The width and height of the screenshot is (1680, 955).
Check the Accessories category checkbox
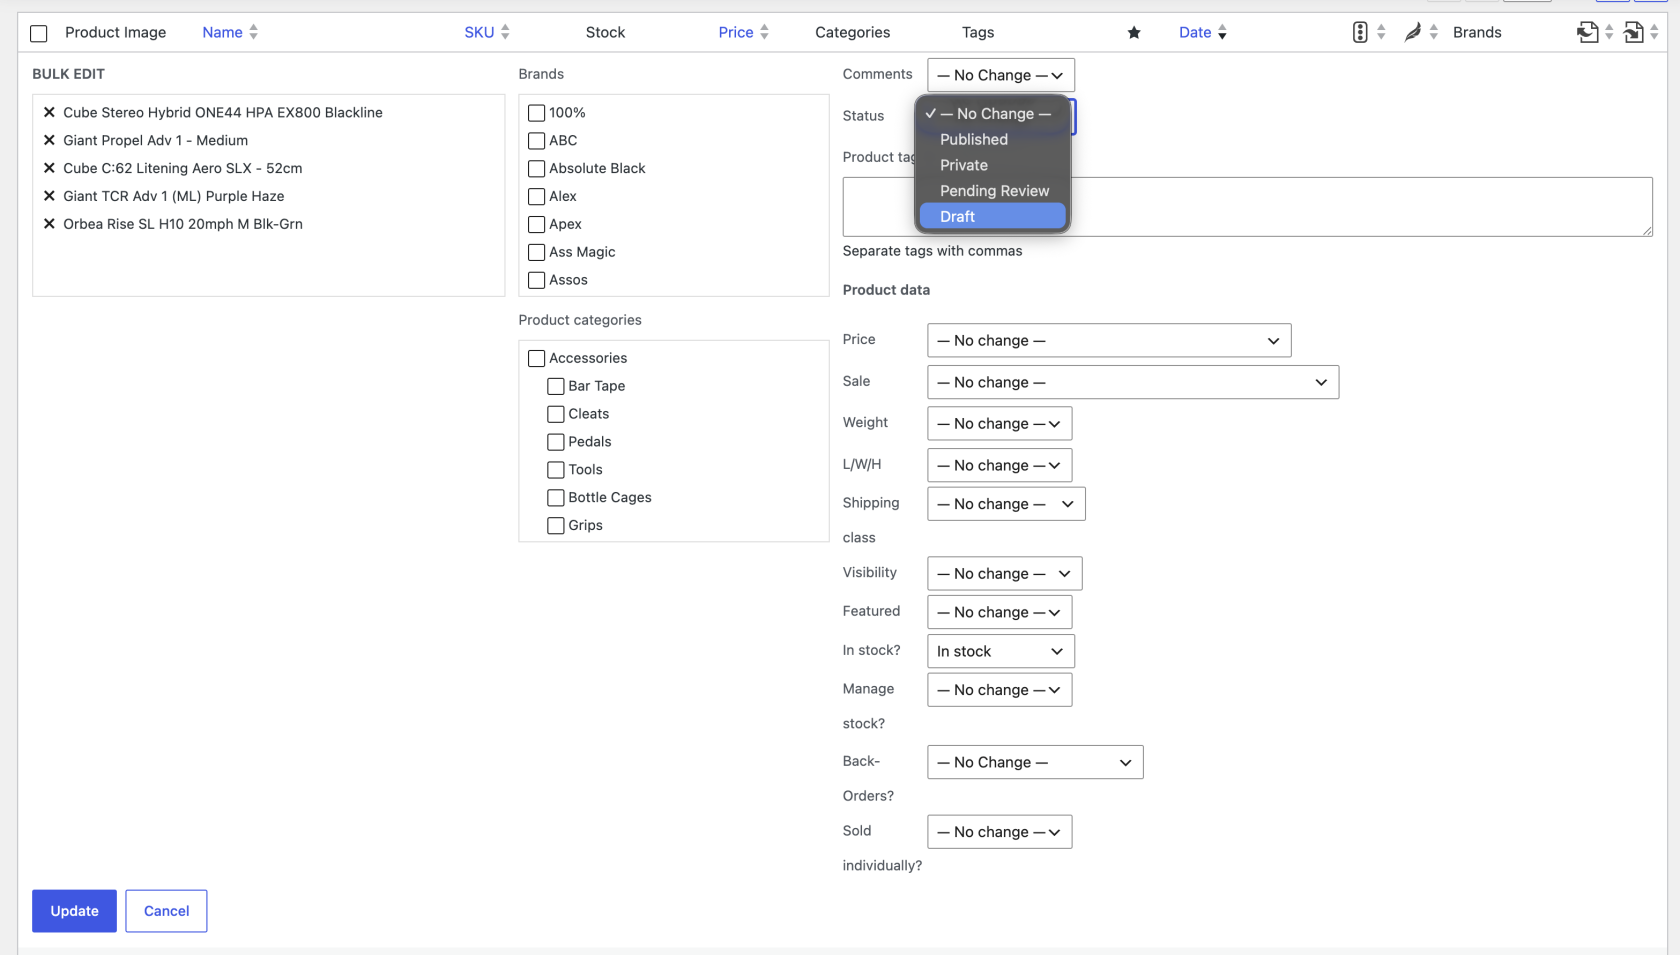tap(536, 358)
